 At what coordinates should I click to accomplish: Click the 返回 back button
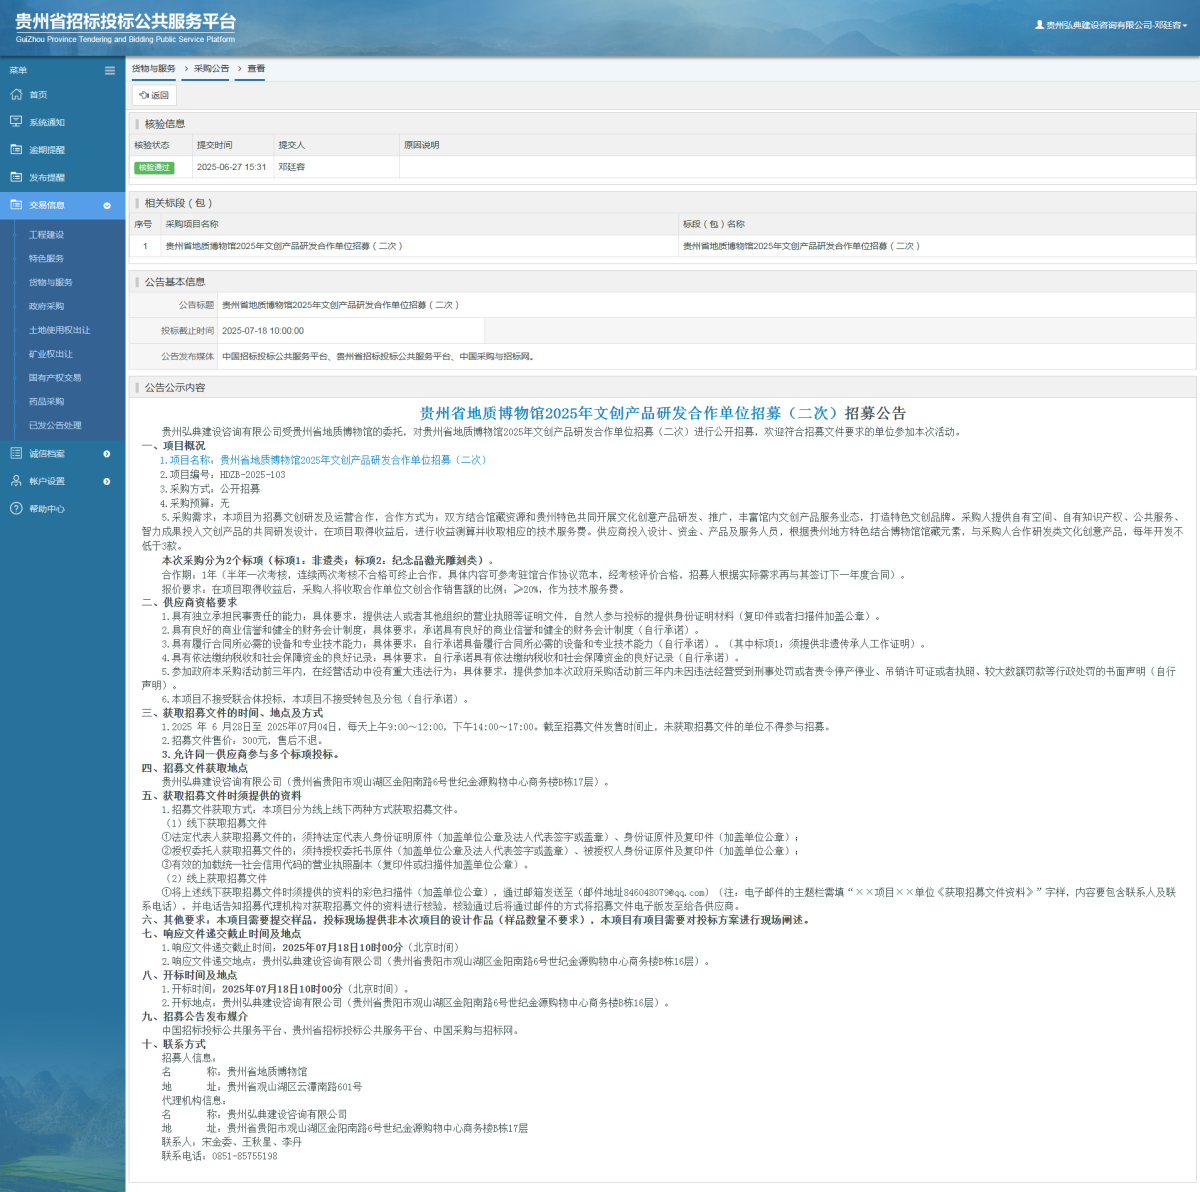[154, 95]
